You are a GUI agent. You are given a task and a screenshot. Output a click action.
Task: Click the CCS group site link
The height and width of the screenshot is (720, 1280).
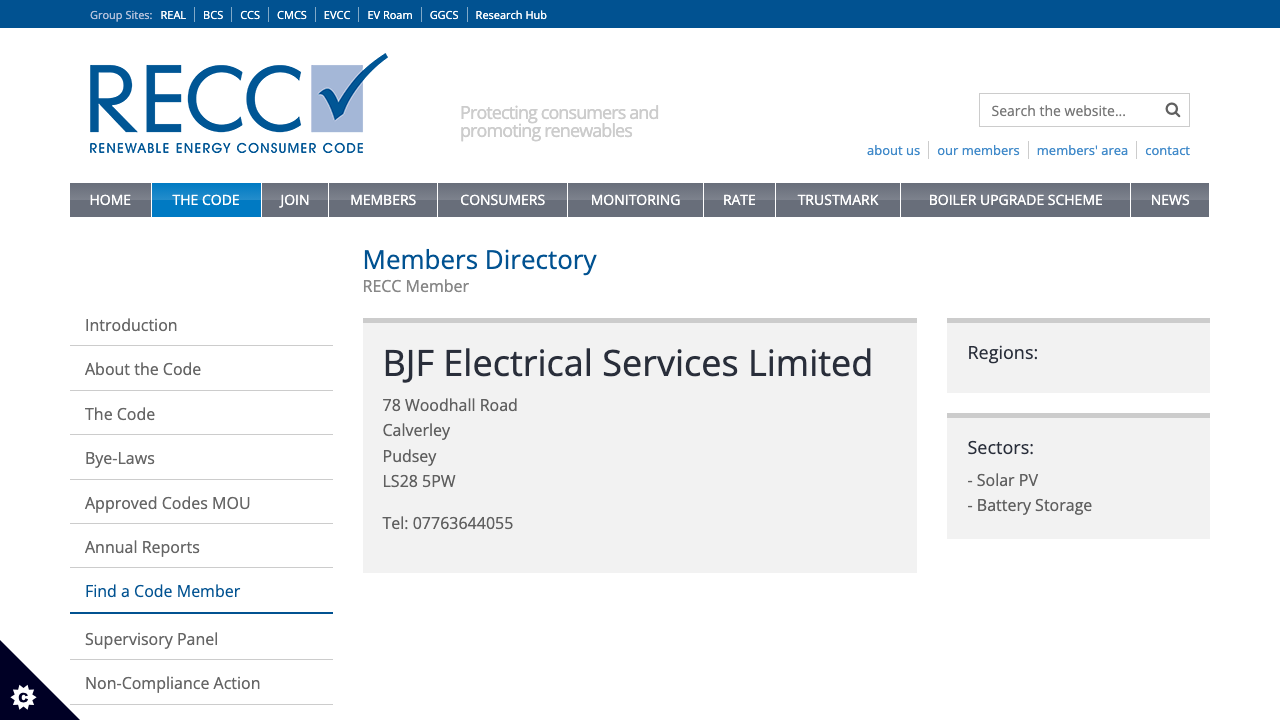pos(250,14)
